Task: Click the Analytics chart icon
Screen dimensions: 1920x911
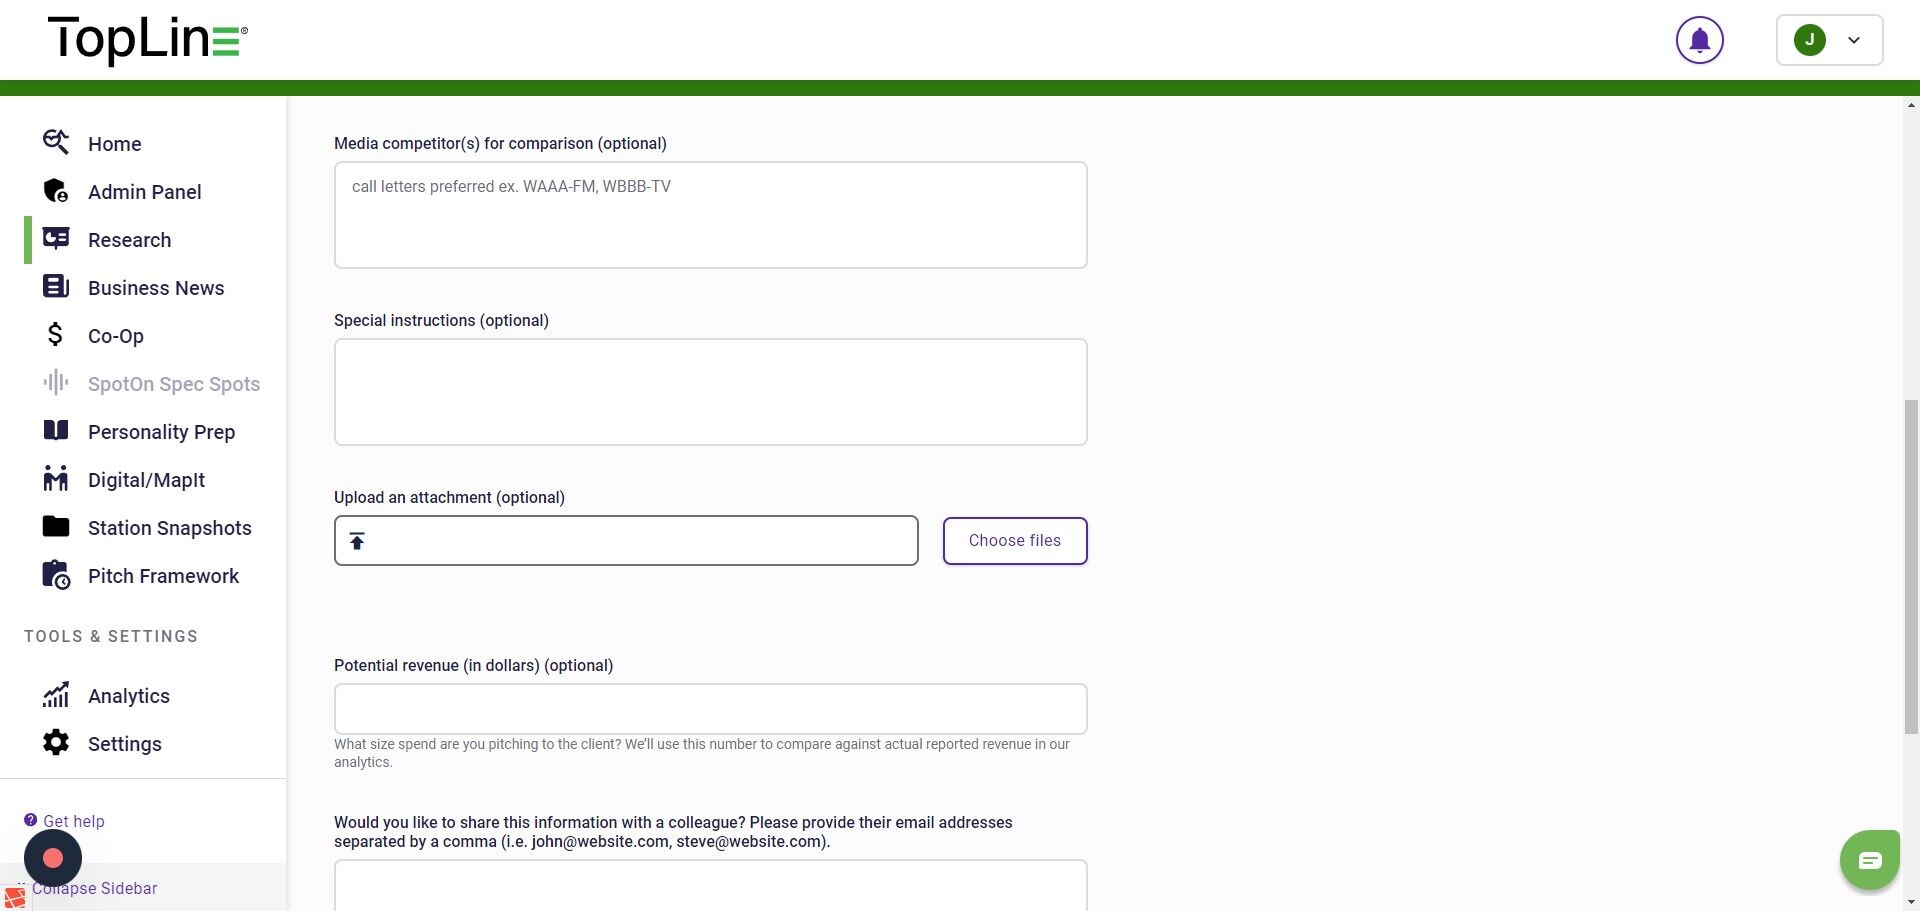Action: [56, 695]
